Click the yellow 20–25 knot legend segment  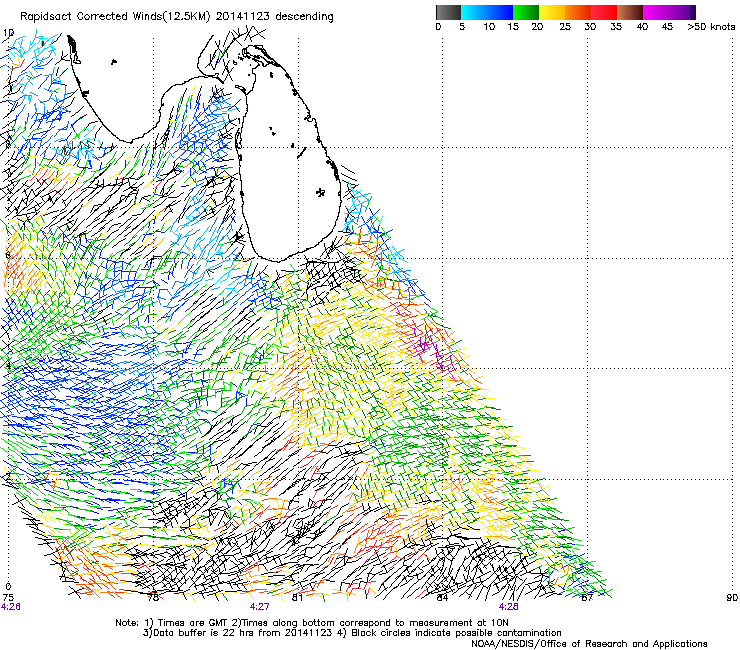(x=552, y=12)
